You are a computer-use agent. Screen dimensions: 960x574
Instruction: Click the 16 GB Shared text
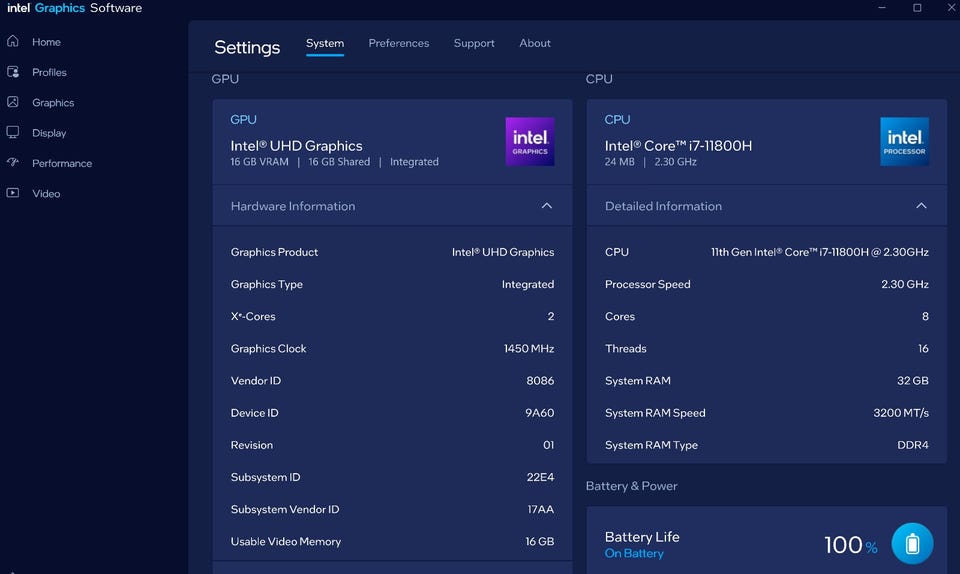pos(339,162)
